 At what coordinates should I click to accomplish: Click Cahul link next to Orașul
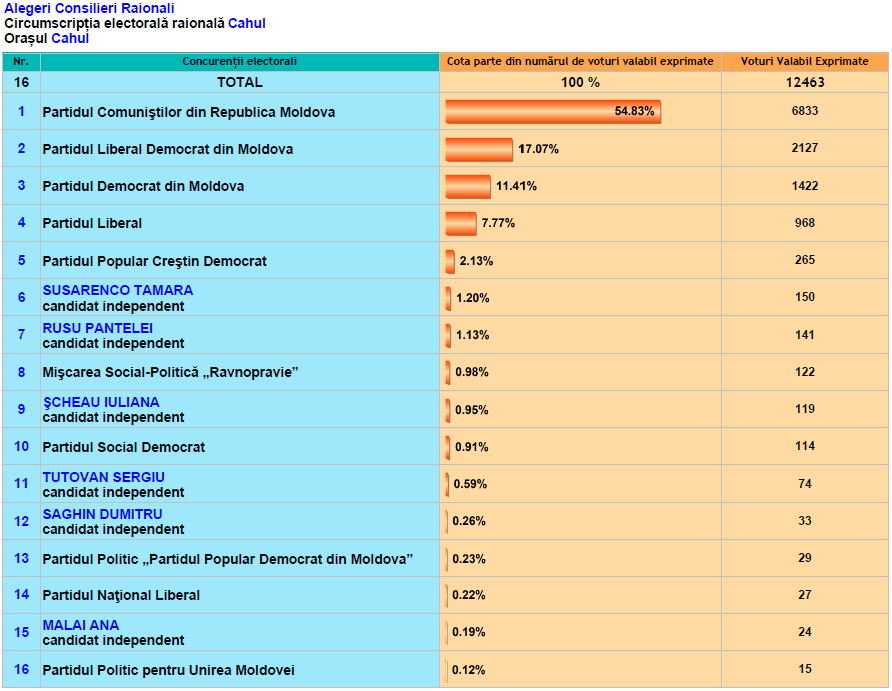click(70, 38)
